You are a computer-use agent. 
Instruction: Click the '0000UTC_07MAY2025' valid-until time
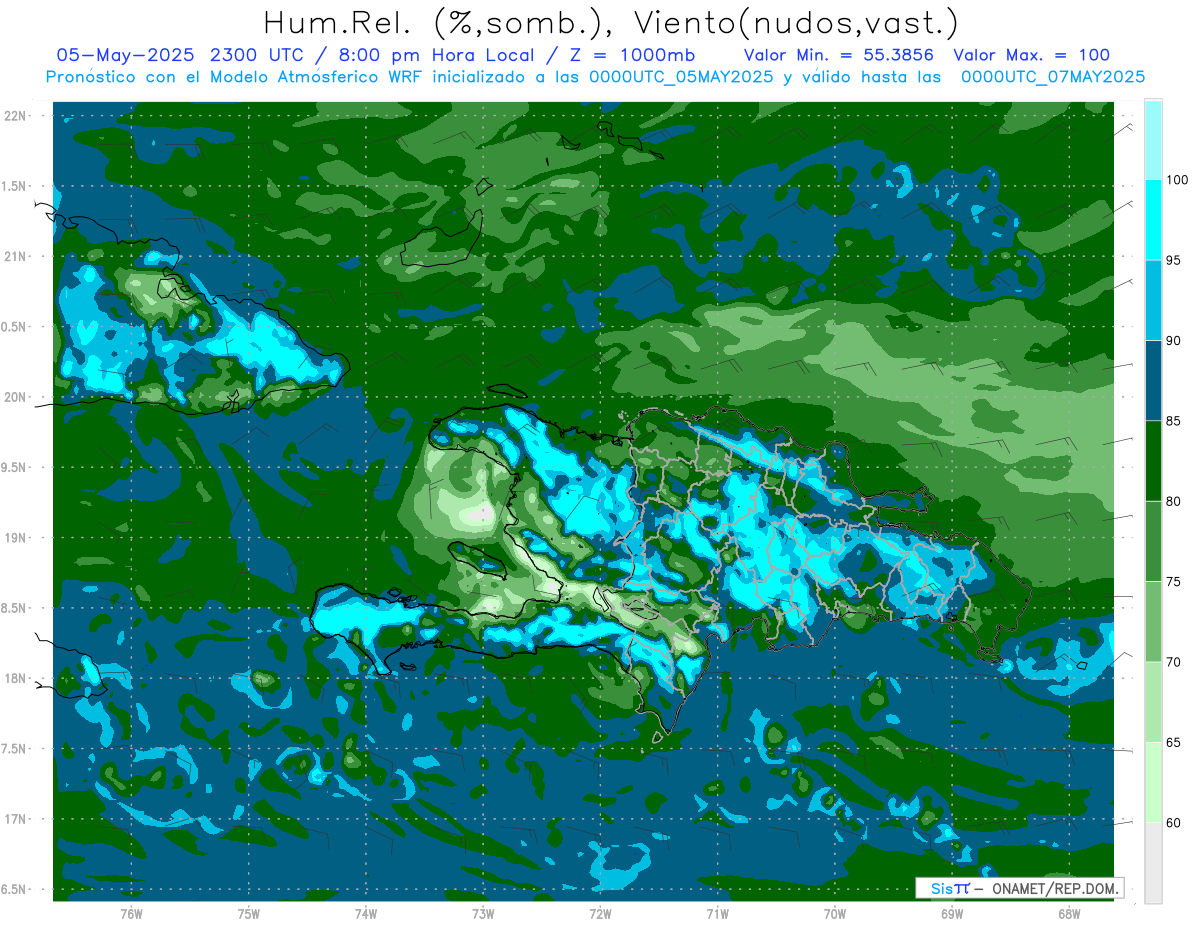[x=1053, y=77]
